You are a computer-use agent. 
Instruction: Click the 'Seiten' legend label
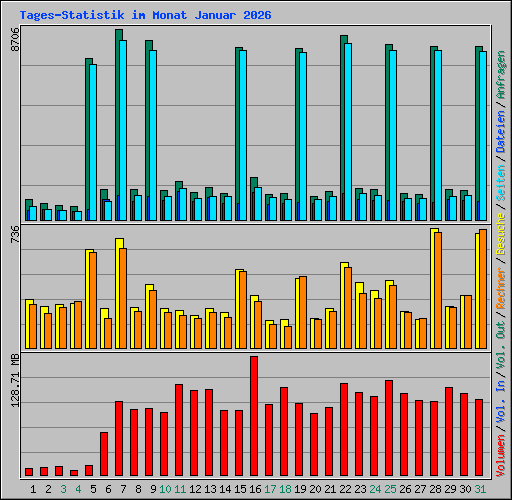(501, 183)
